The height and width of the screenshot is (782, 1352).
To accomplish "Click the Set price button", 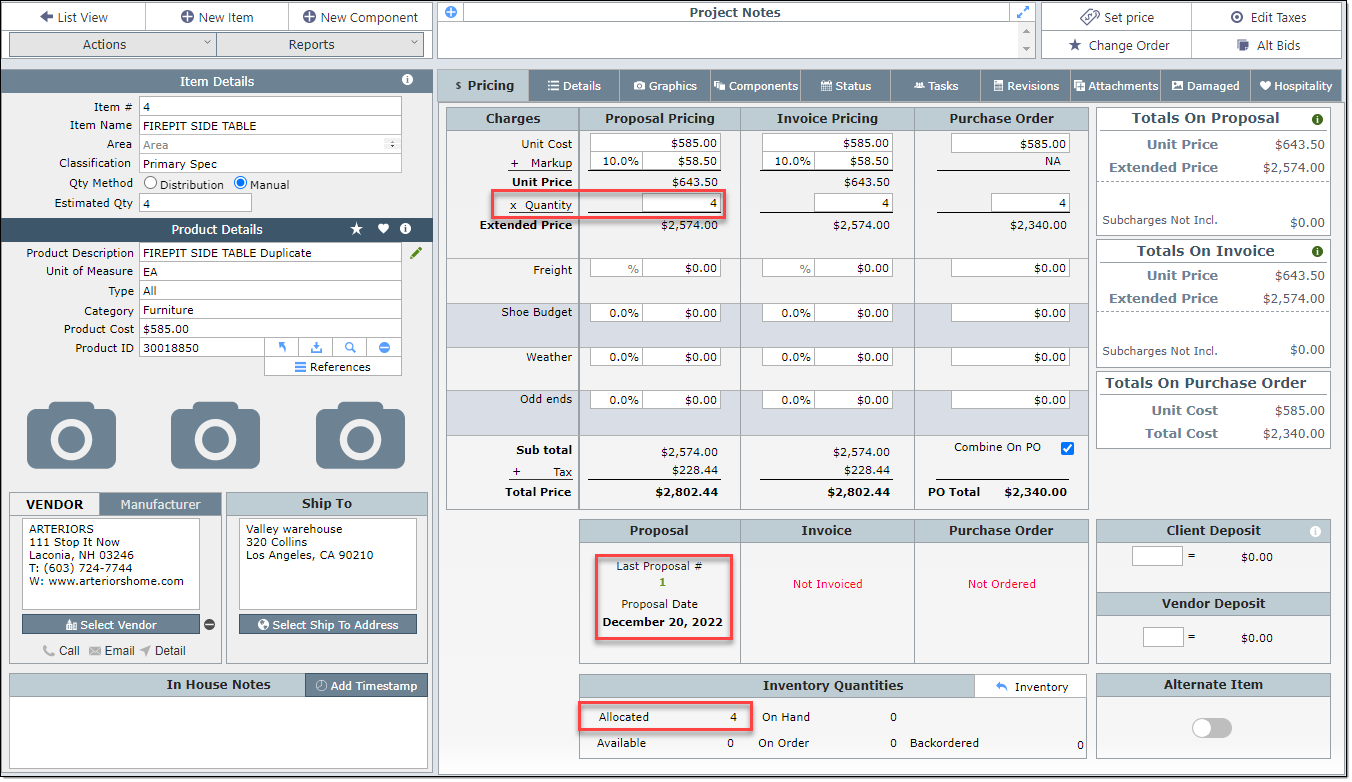I will (1116, 17).
